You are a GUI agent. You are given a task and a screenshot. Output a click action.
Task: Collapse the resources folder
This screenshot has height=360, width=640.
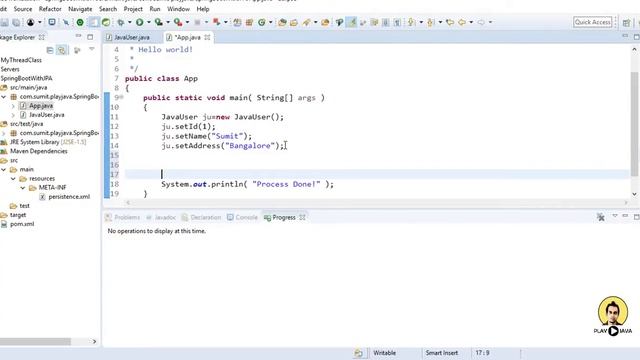point(13,179)
